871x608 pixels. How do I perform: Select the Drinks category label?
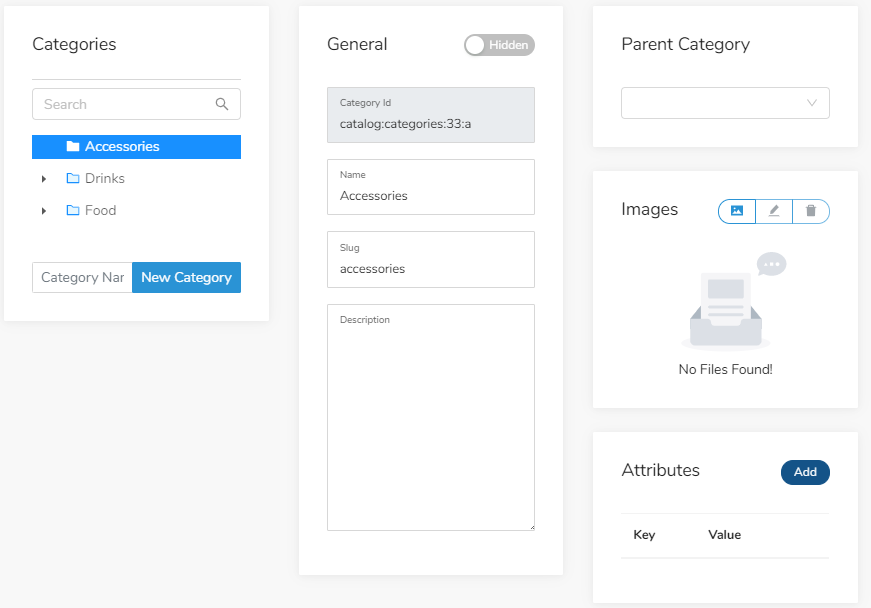click(104, 178)
